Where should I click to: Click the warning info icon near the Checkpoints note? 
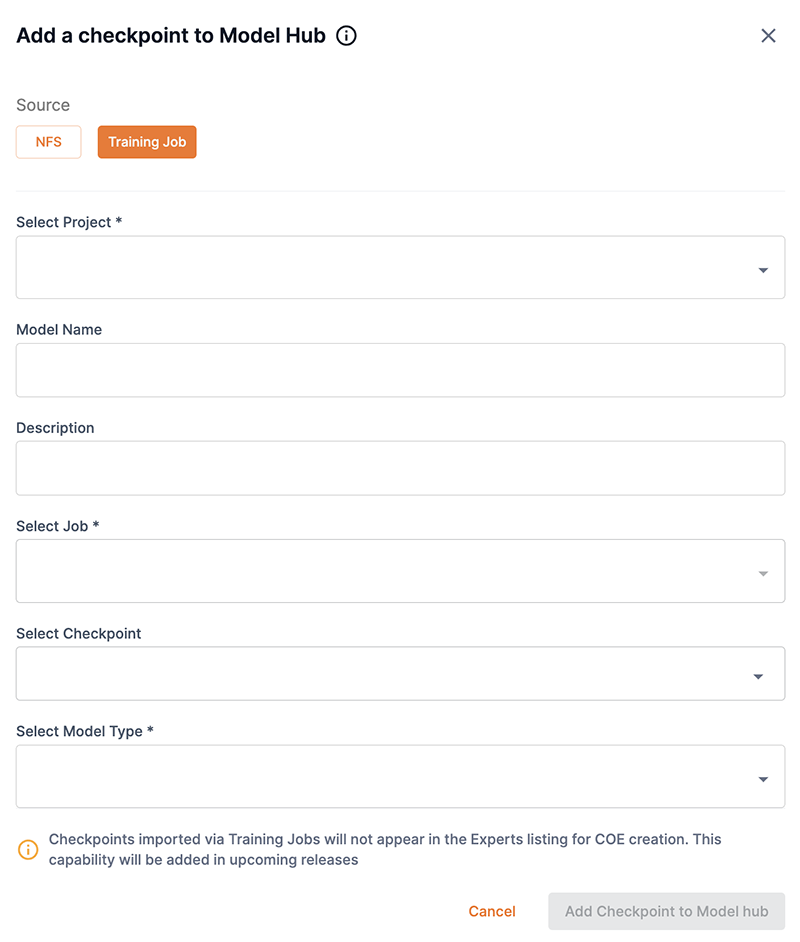coord(28,850)
